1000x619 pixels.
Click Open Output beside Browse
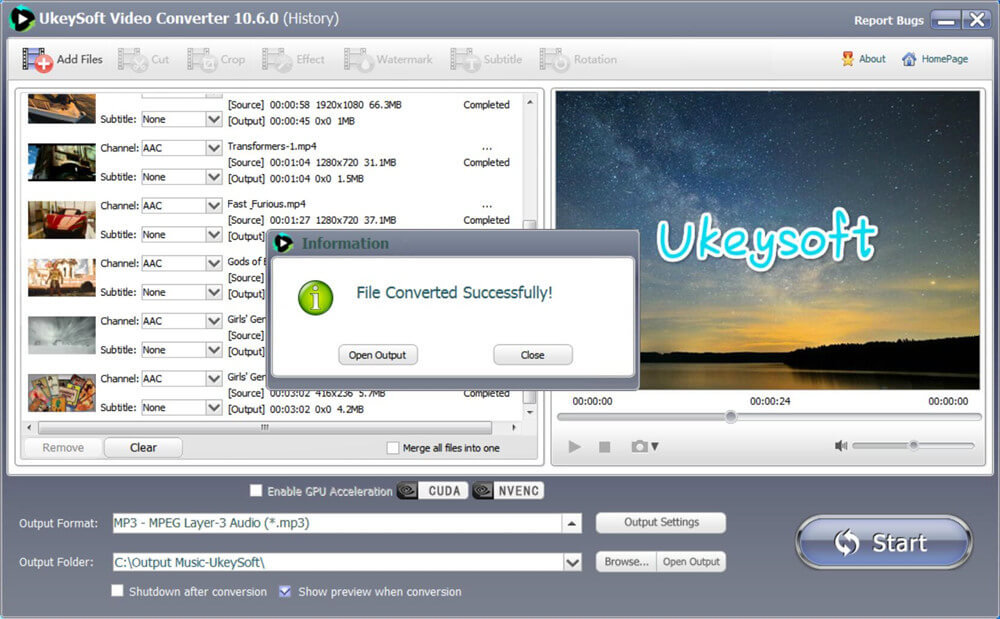tap(691, 562)
